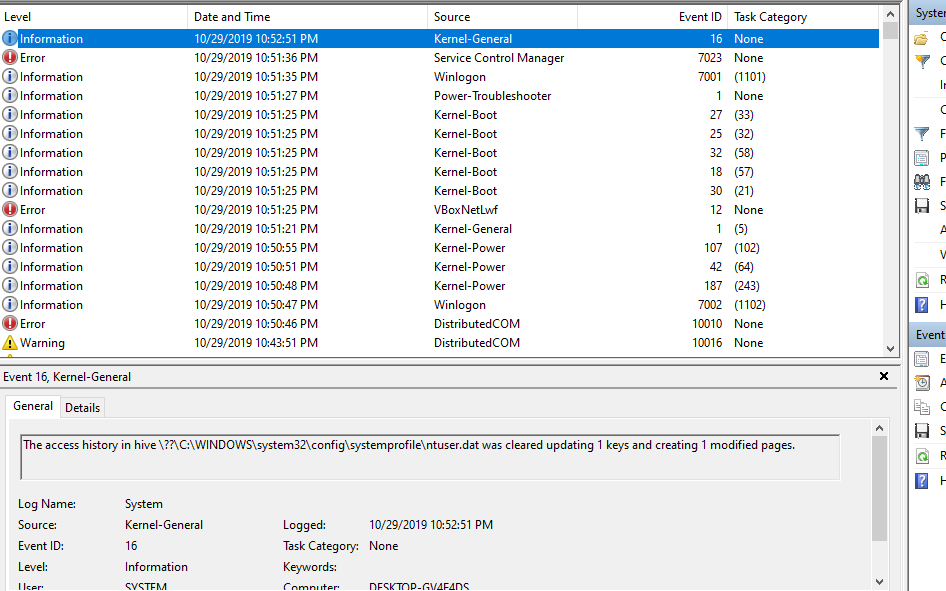Click the Filter Current Log funnel icon
946x591 pixels.
(x=922, y=134)
